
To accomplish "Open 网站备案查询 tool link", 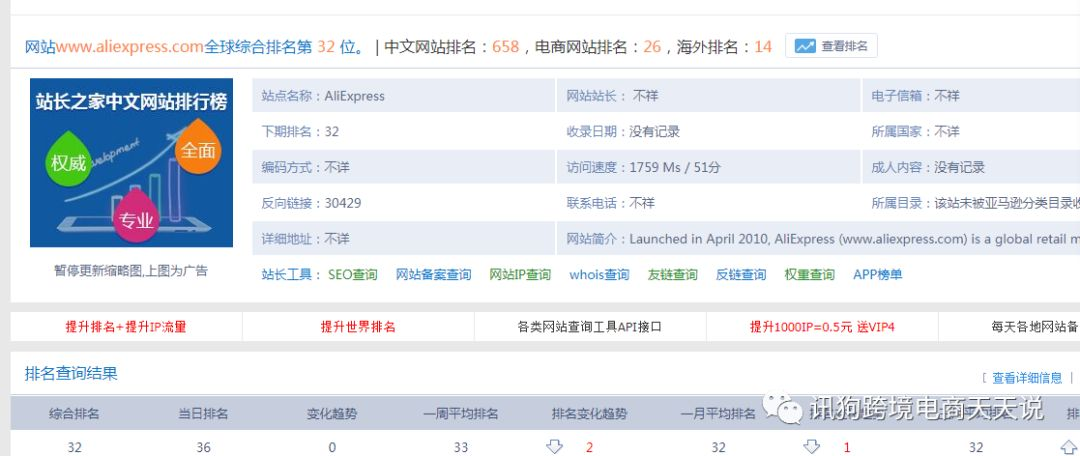I will coord(433,274).
